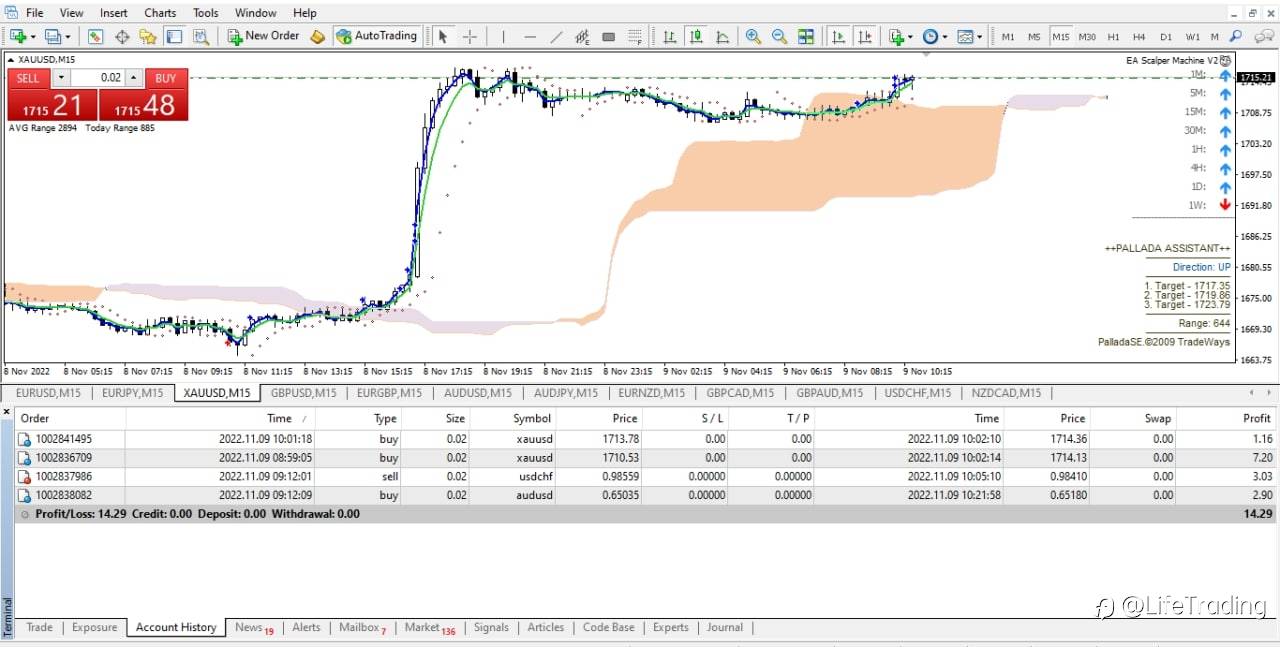
Task: Open the volume dropdown arrow by SELL
Action: click(x=61, y=78)
